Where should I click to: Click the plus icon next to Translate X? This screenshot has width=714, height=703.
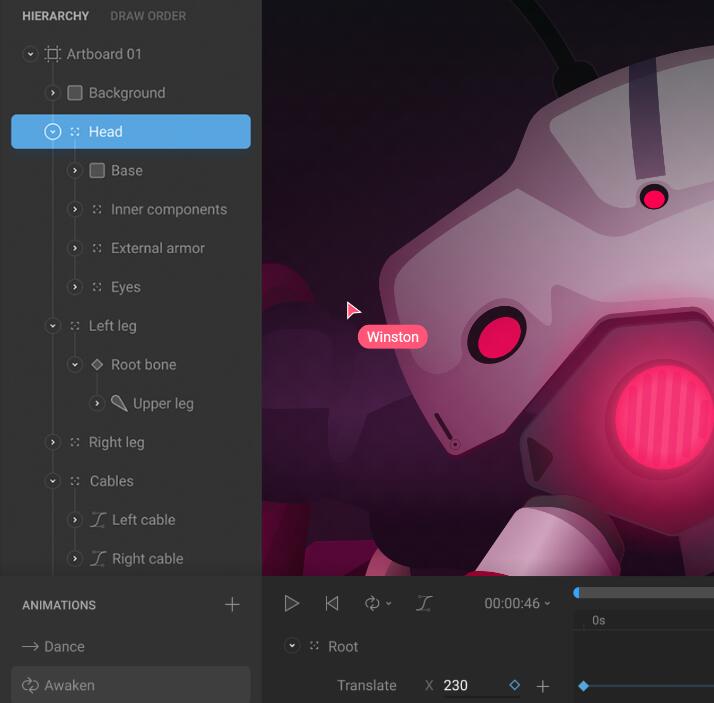543,686
